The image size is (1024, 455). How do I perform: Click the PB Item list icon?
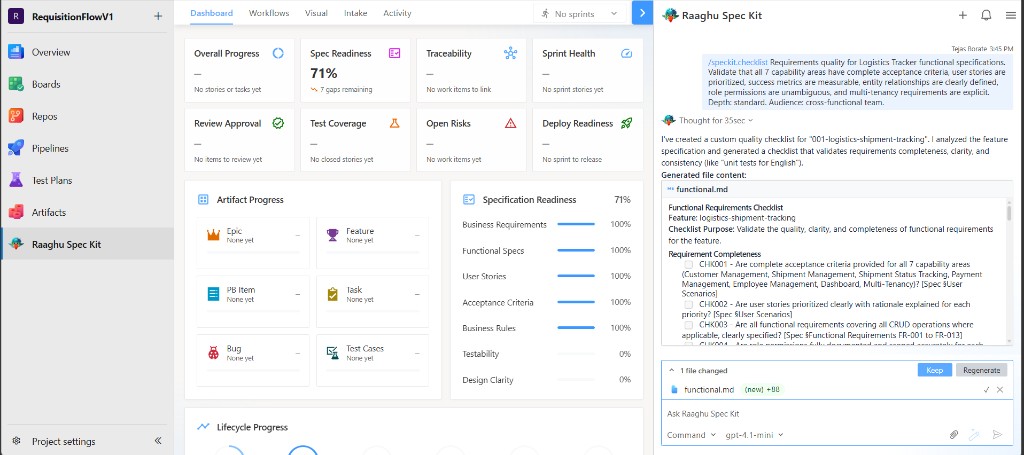tap(214, 294)
